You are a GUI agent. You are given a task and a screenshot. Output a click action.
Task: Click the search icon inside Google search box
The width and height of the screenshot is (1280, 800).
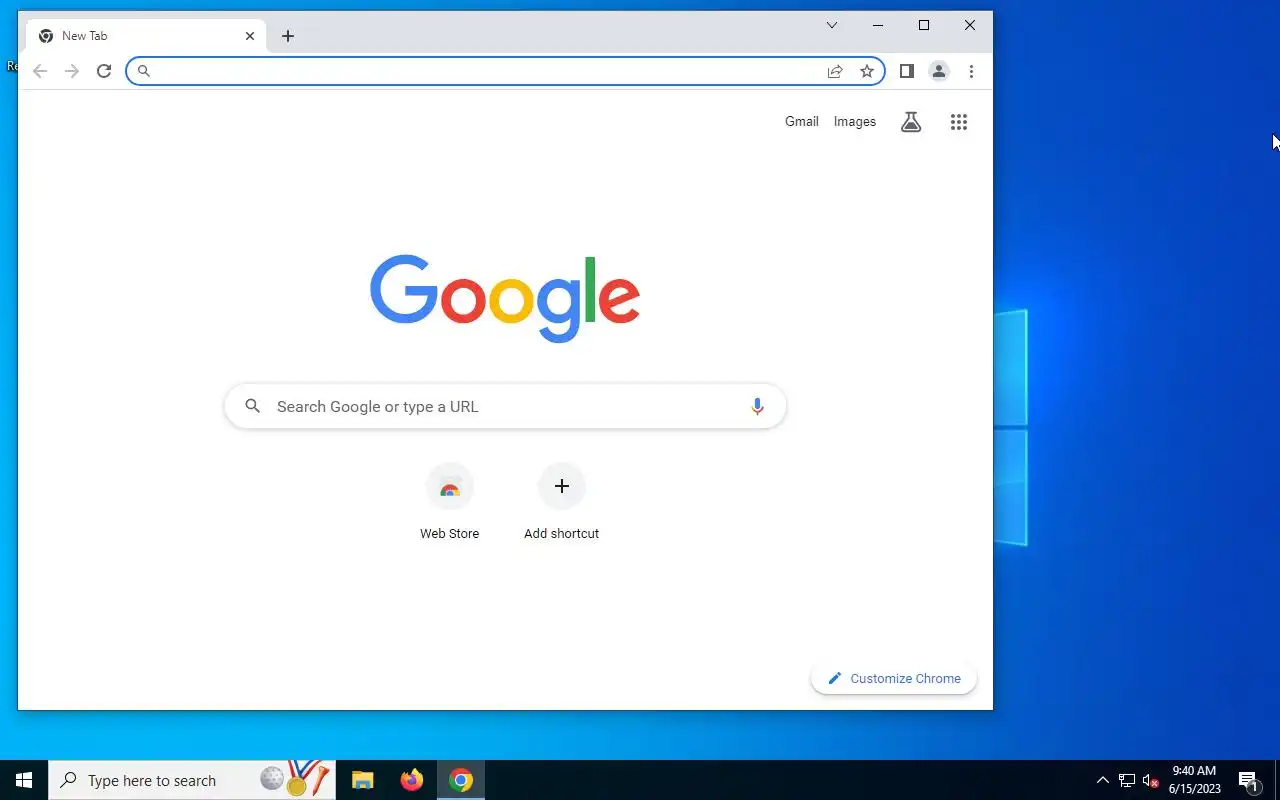(253, 406)
